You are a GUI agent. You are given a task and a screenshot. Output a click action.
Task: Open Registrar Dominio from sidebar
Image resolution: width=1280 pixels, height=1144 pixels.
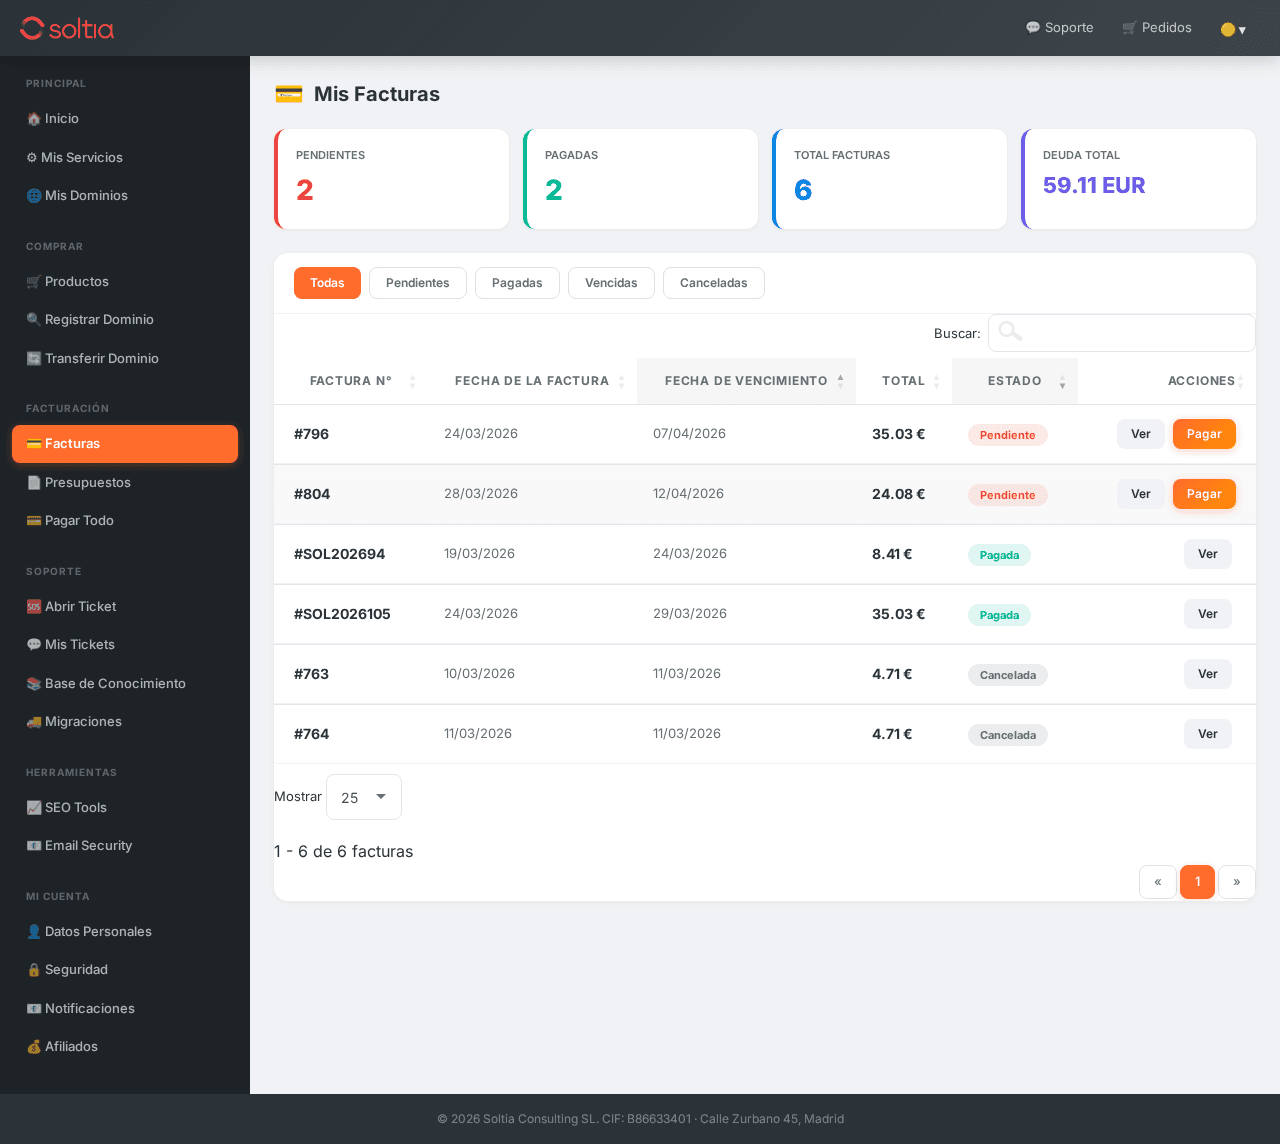(x=99, y=319)
